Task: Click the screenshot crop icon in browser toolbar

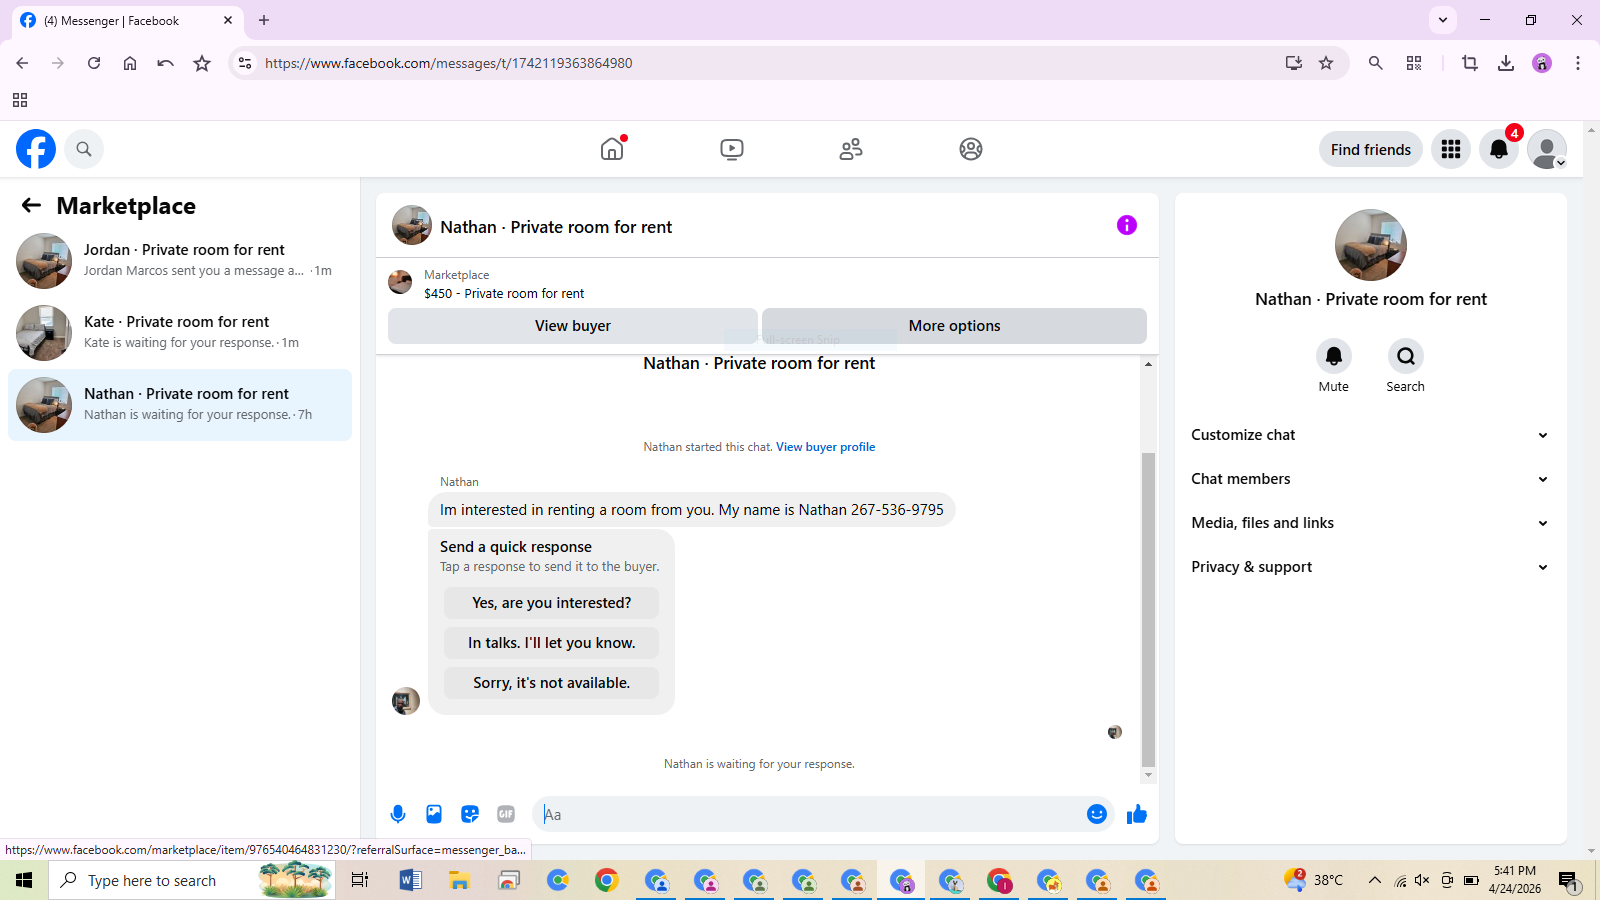Action: click(1470, 63)
